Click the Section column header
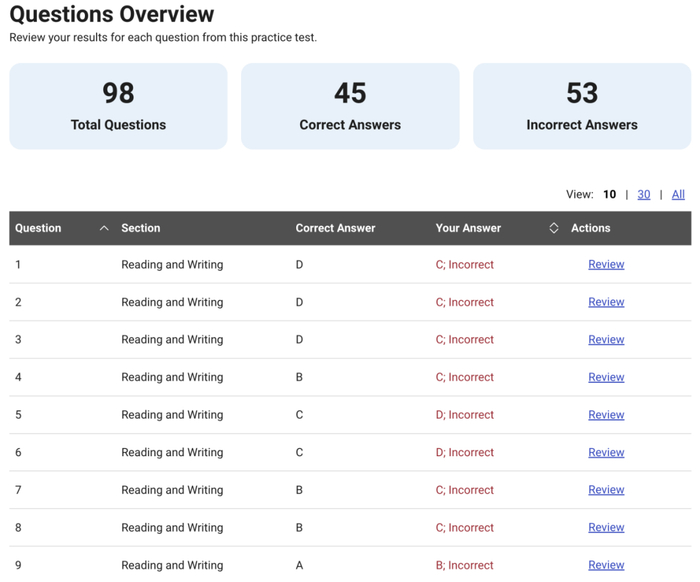Viewport: 700px width, 582px height. pos(141,228)
